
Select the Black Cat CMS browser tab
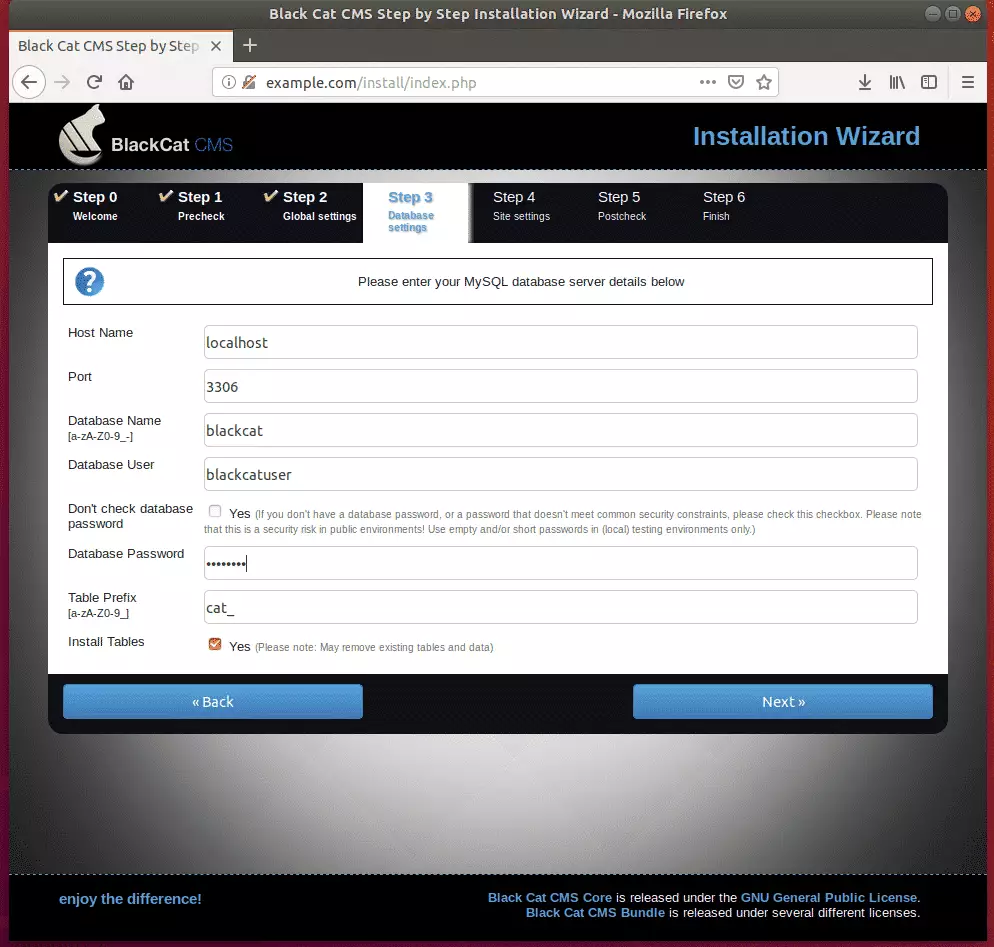tap(120, 46)
